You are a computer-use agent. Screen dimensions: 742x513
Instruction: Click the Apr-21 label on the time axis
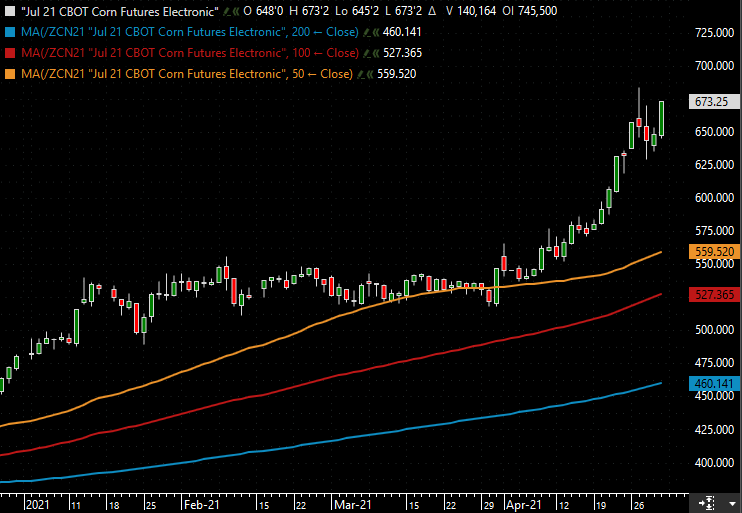[523, 505]
